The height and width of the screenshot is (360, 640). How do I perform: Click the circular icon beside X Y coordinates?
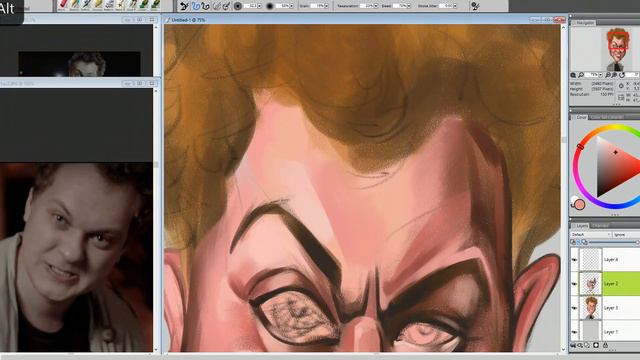pos(621,86)
